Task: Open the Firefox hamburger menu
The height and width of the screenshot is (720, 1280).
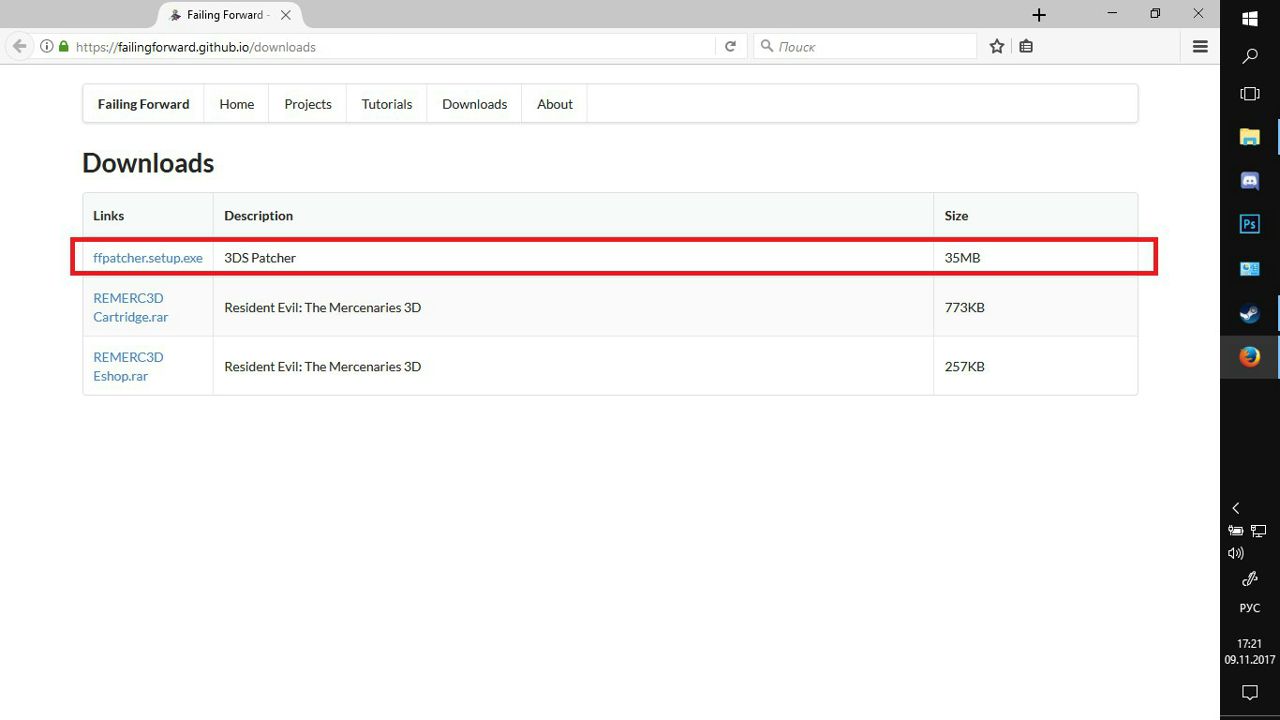Action: [x=1200, y=46]
